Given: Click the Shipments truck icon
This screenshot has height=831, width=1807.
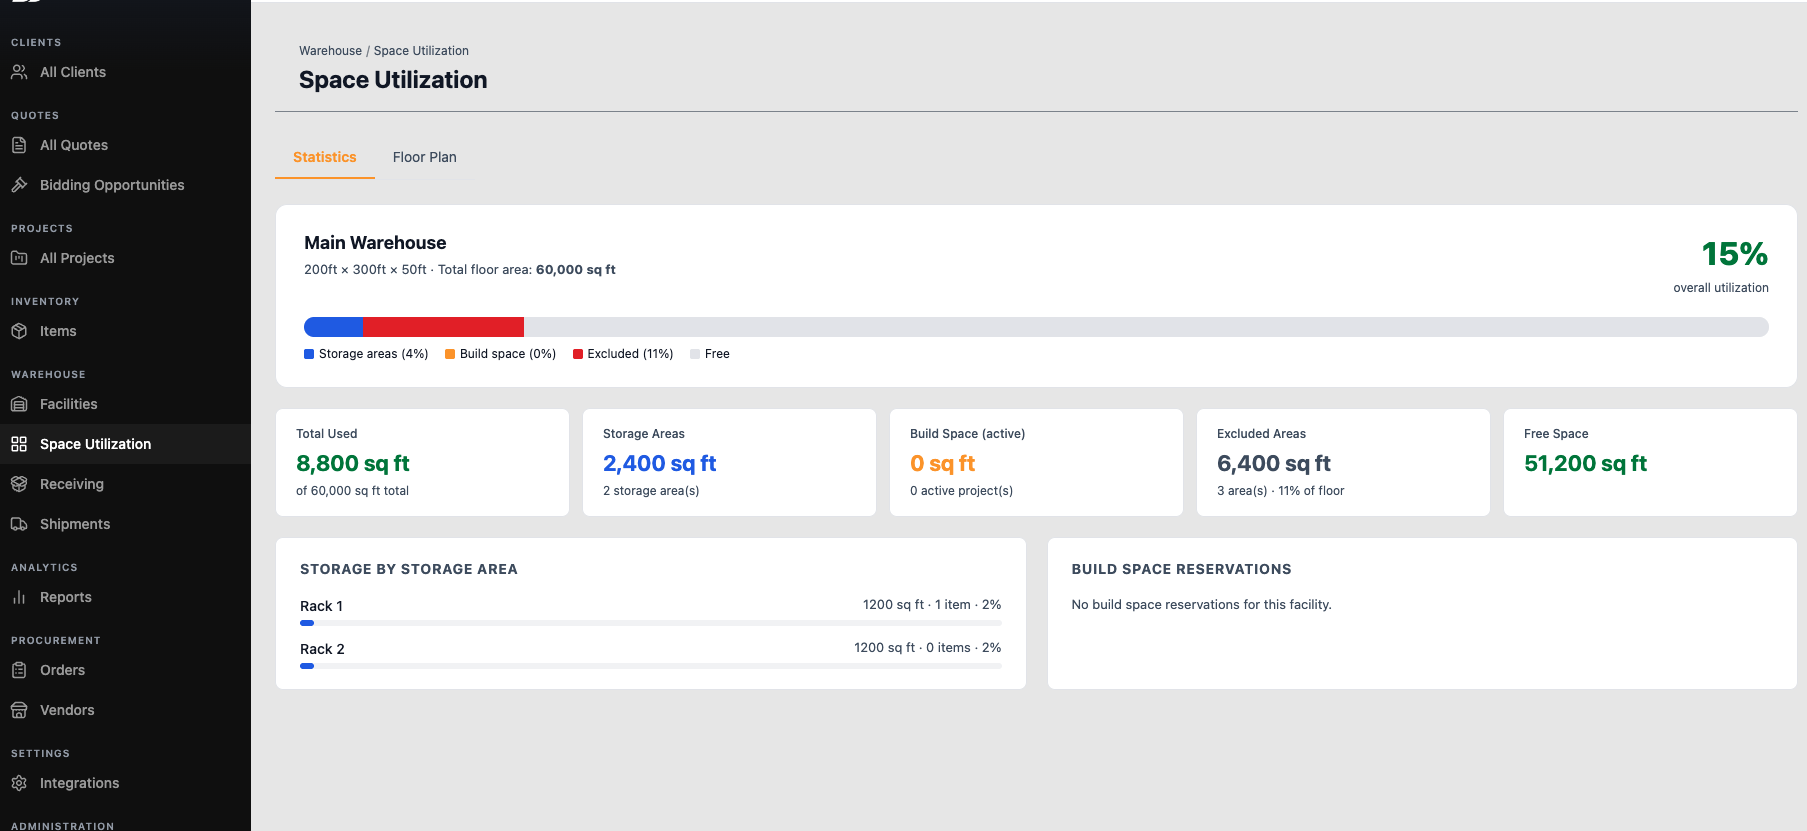Looking at the screenshot, I should [19, 524].
